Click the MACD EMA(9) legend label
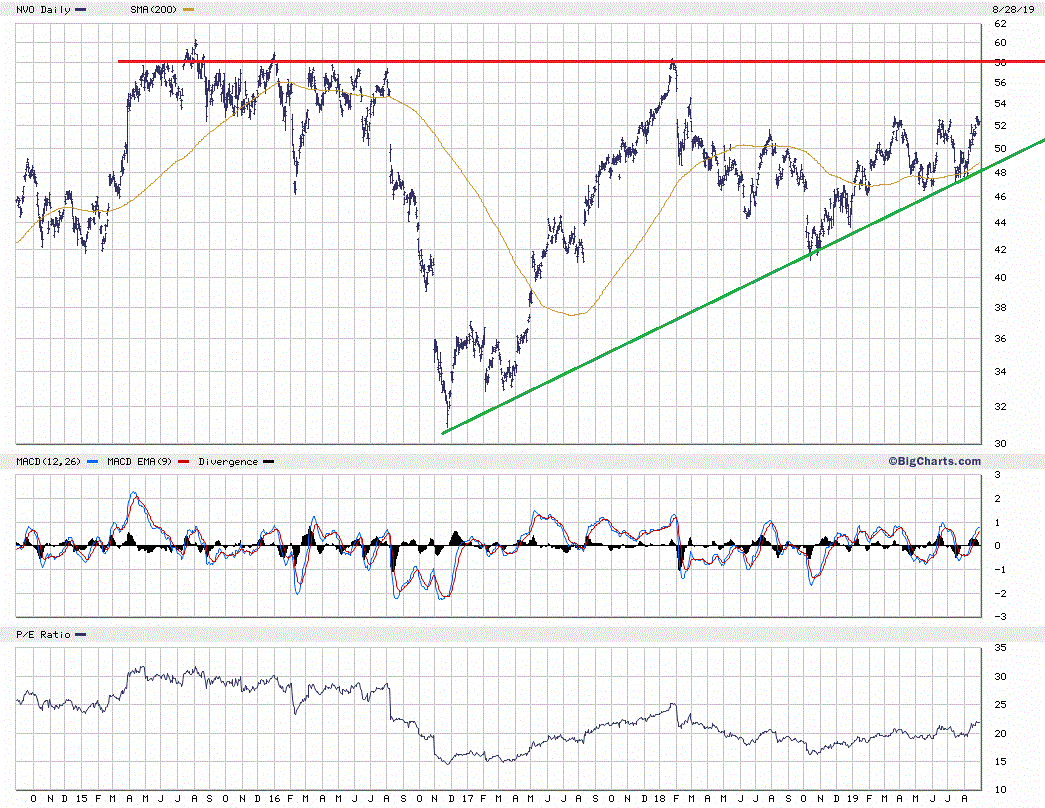 tap(139, 461)
